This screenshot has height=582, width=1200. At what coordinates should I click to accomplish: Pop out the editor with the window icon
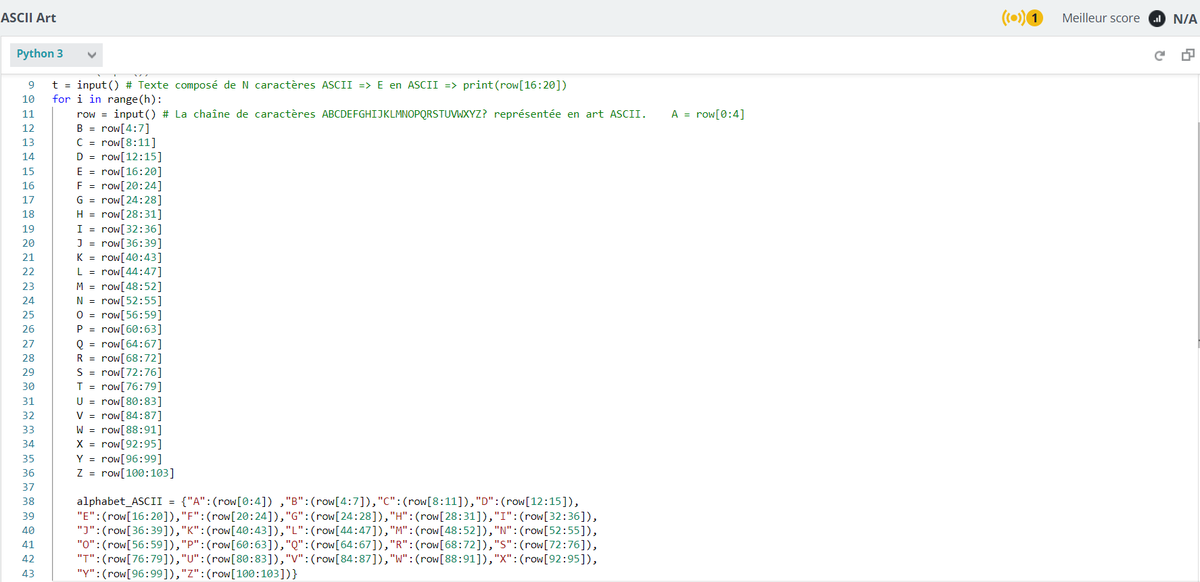(1187, 54)
